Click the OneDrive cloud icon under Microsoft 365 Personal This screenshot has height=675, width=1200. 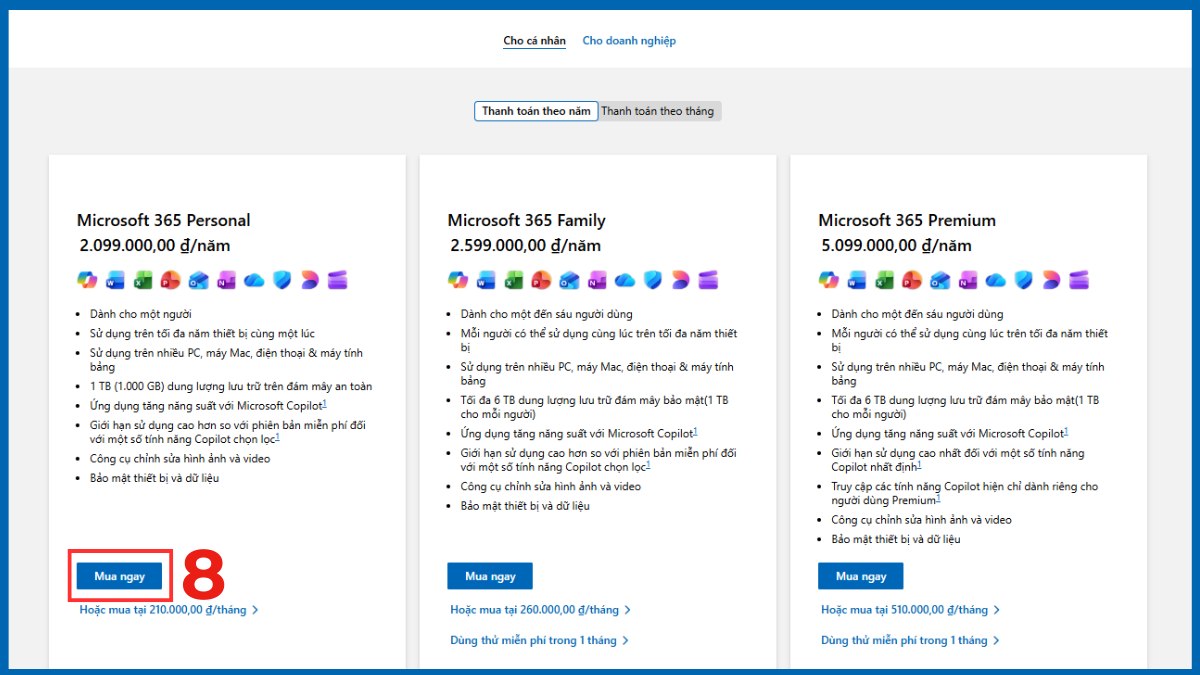[254, 279]
